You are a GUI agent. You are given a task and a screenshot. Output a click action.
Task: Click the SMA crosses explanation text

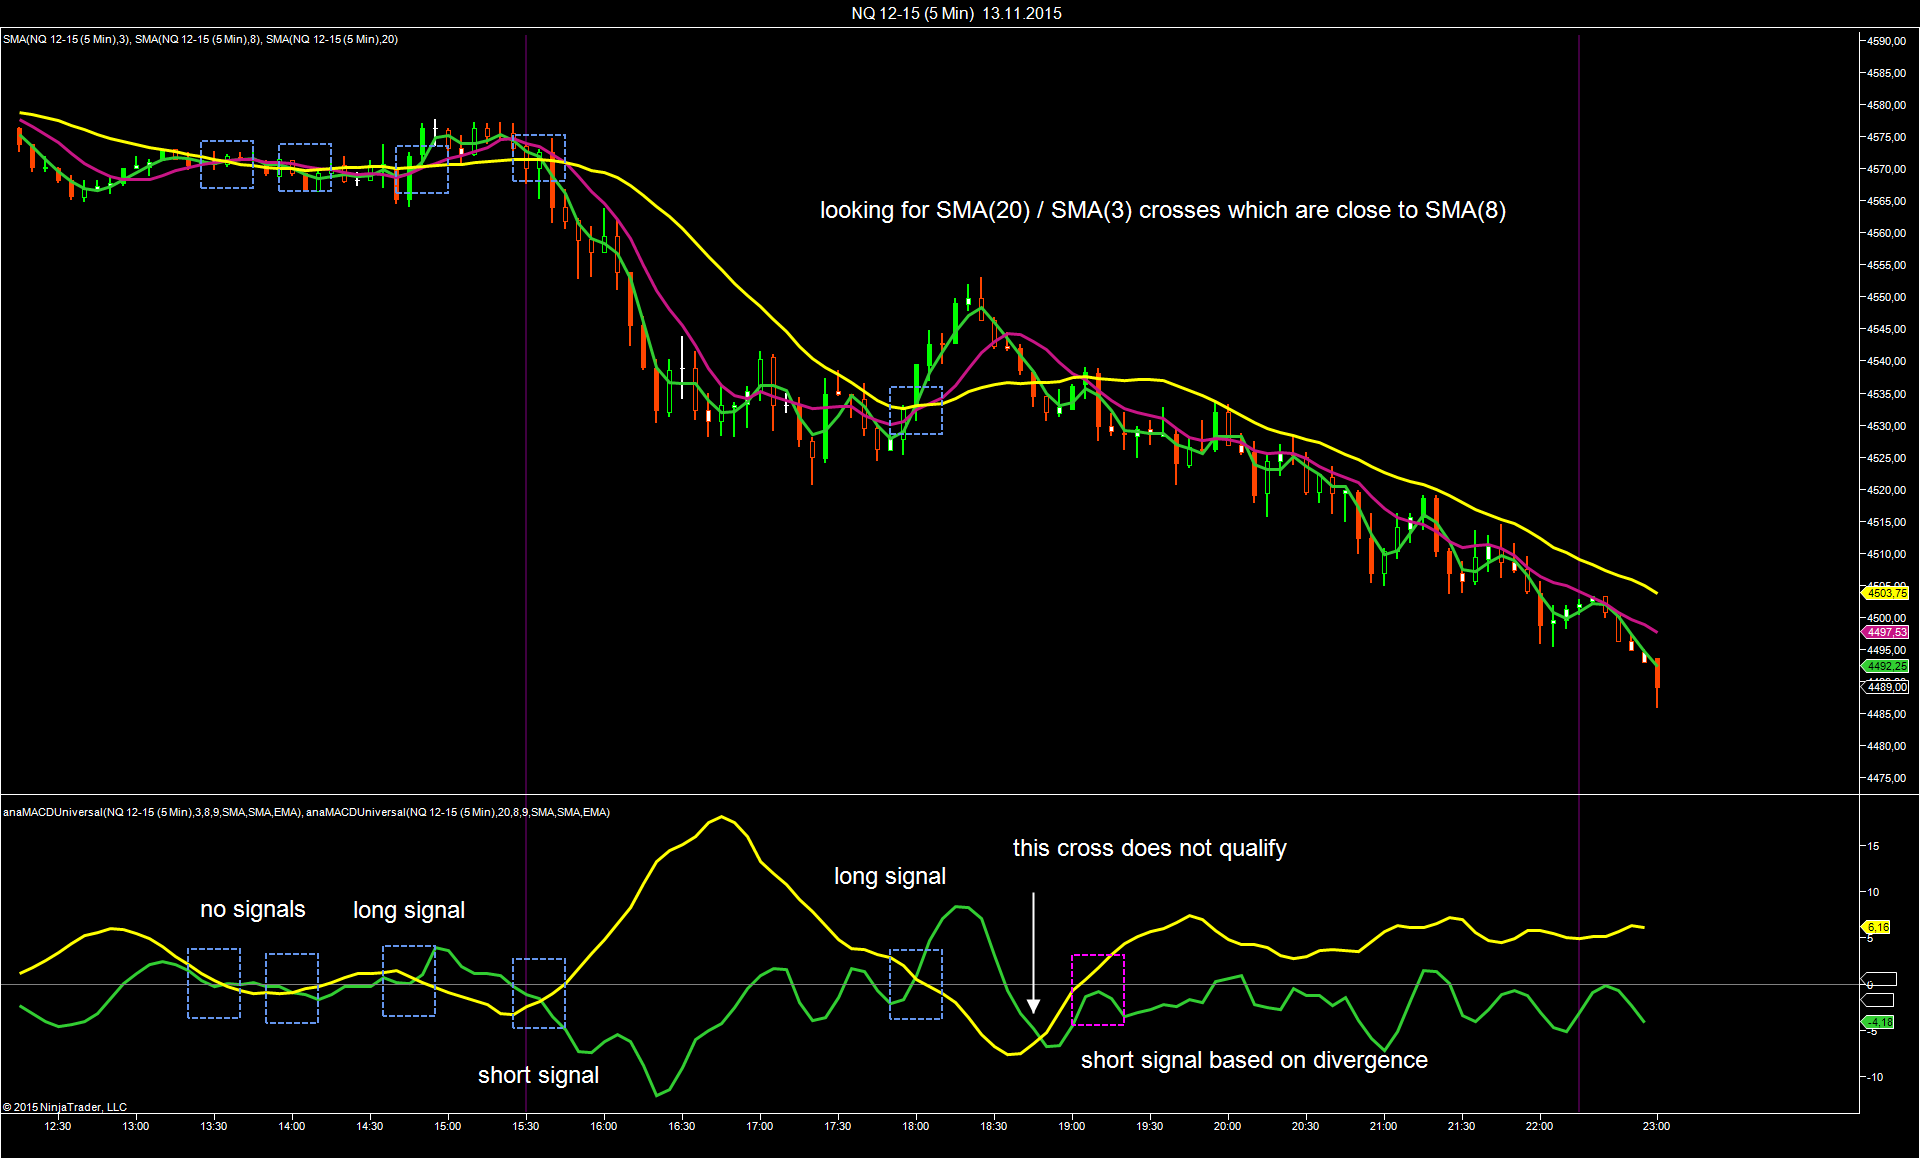tap(1162, 210)
